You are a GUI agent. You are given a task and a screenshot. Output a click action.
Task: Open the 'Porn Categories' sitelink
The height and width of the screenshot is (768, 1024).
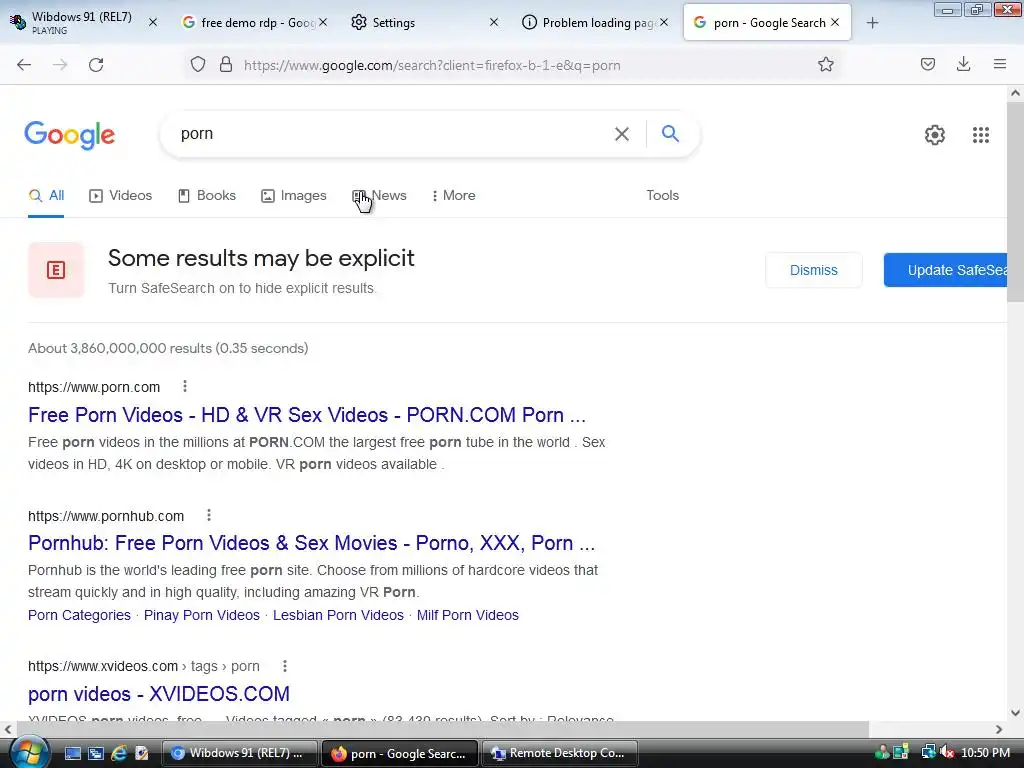[x=79, y=615]
